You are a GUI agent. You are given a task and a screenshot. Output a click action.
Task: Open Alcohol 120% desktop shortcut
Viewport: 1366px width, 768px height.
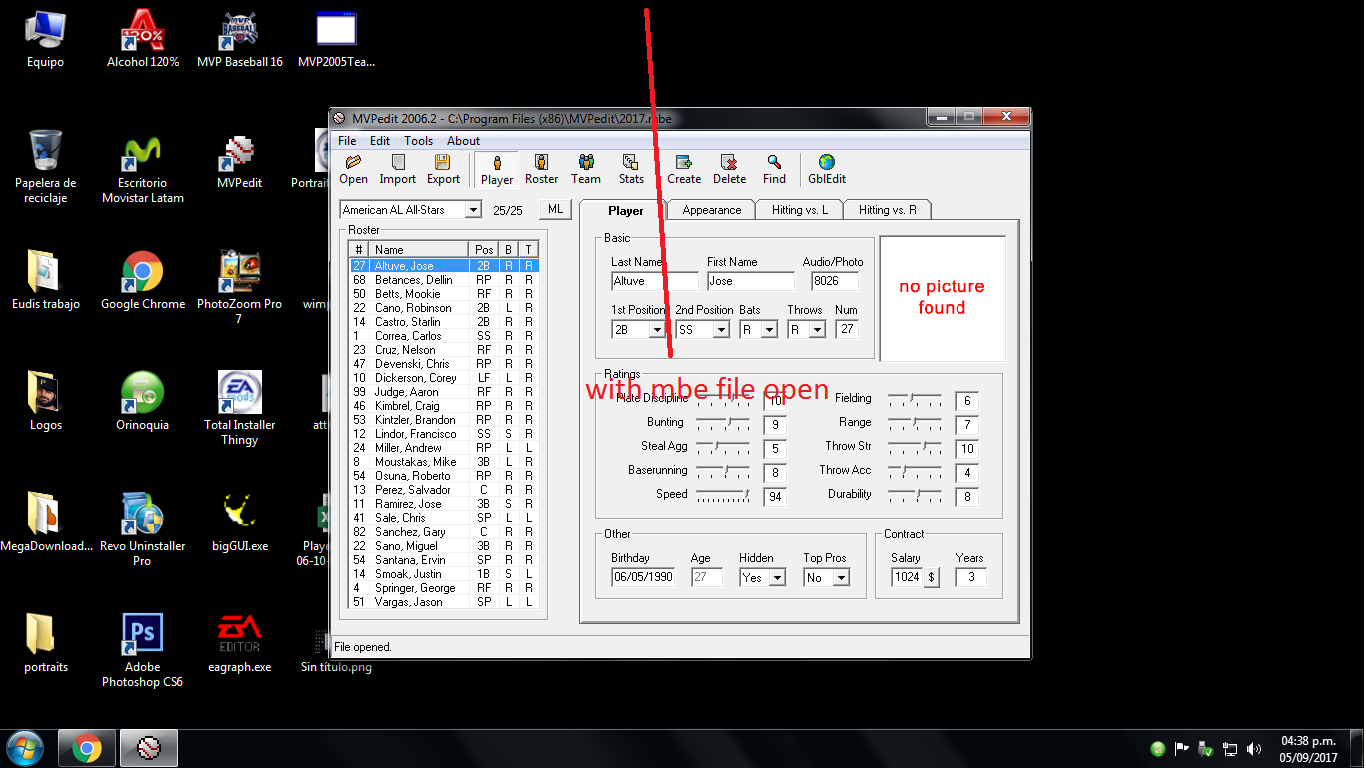[x=143, y=39]
